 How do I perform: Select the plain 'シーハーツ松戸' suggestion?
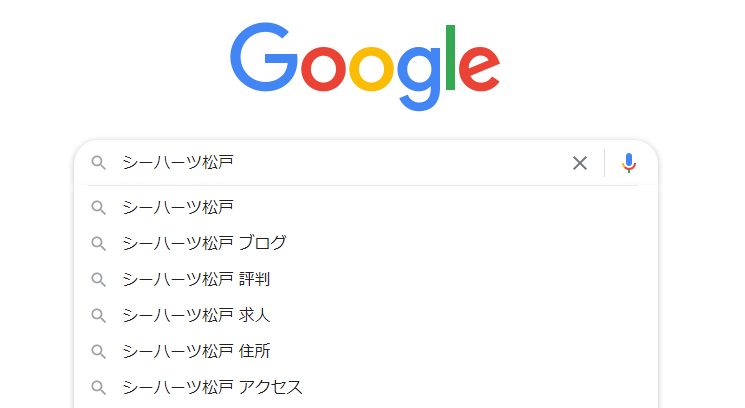pos(178,207)
